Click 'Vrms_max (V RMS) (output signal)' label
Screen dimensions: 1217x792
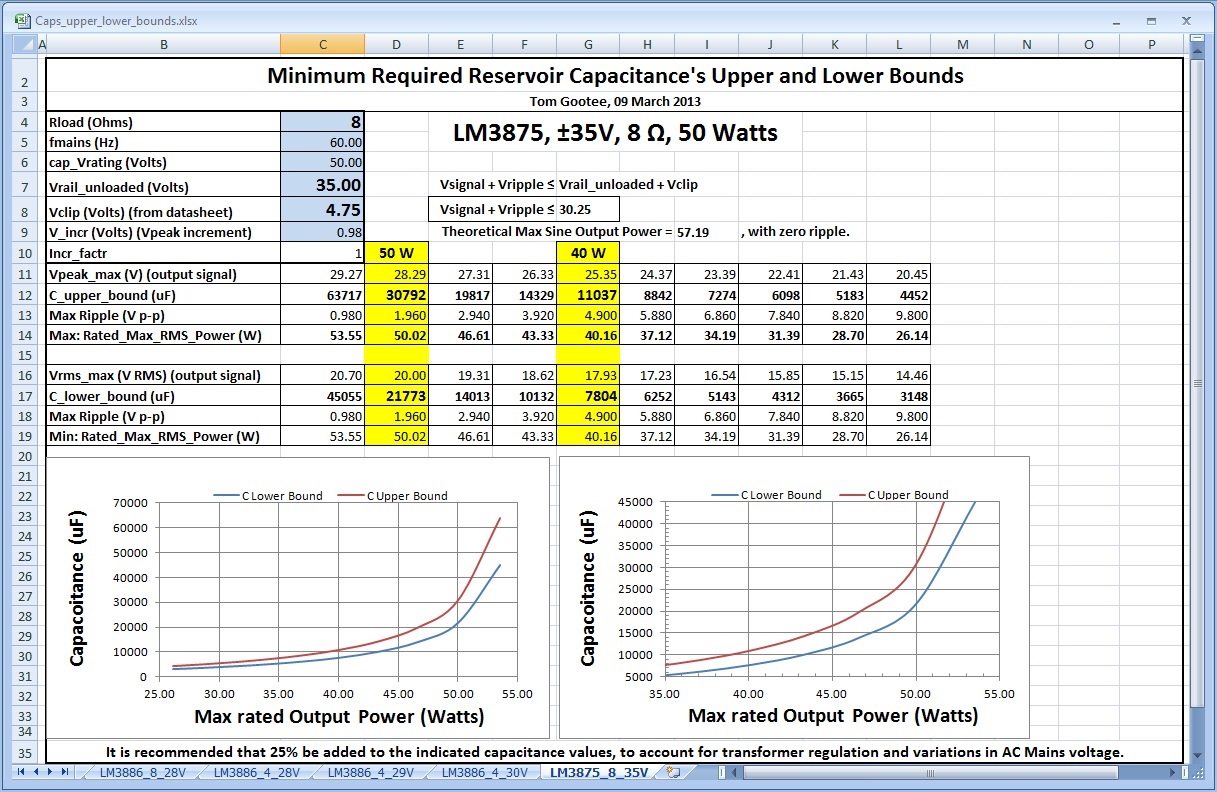click(164, 375)
